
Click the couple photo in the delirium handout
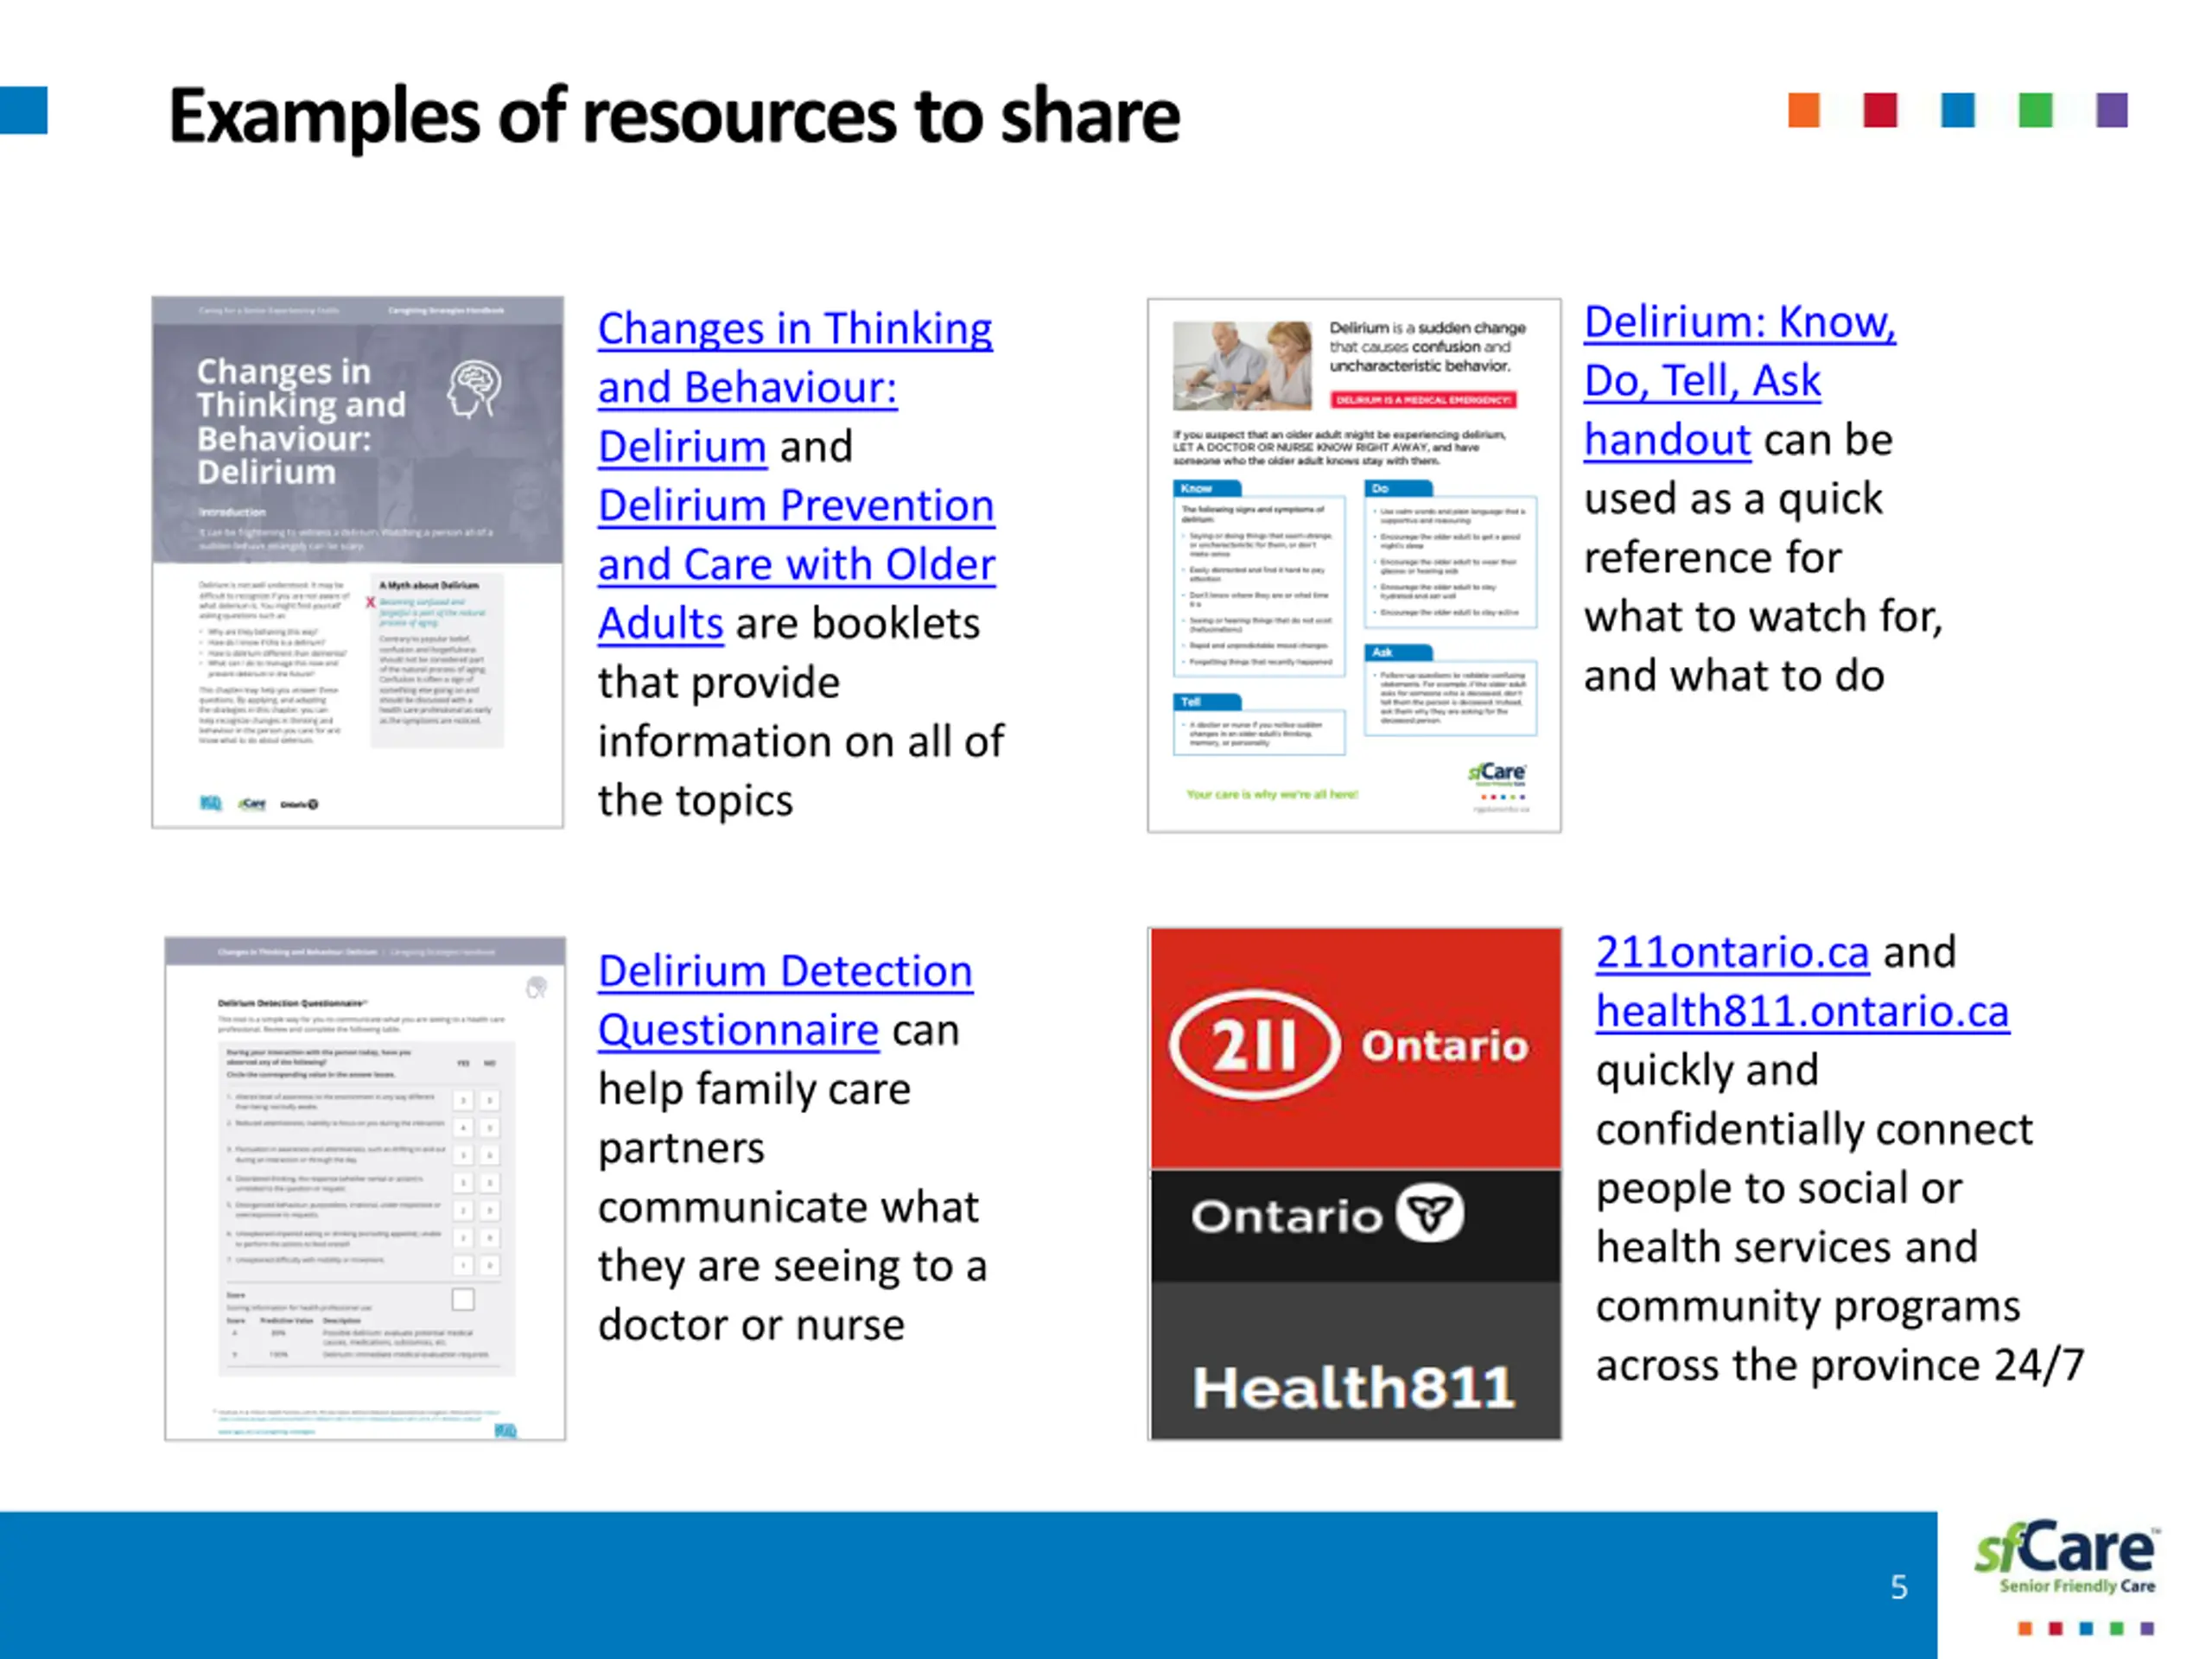coord(1242,365)
